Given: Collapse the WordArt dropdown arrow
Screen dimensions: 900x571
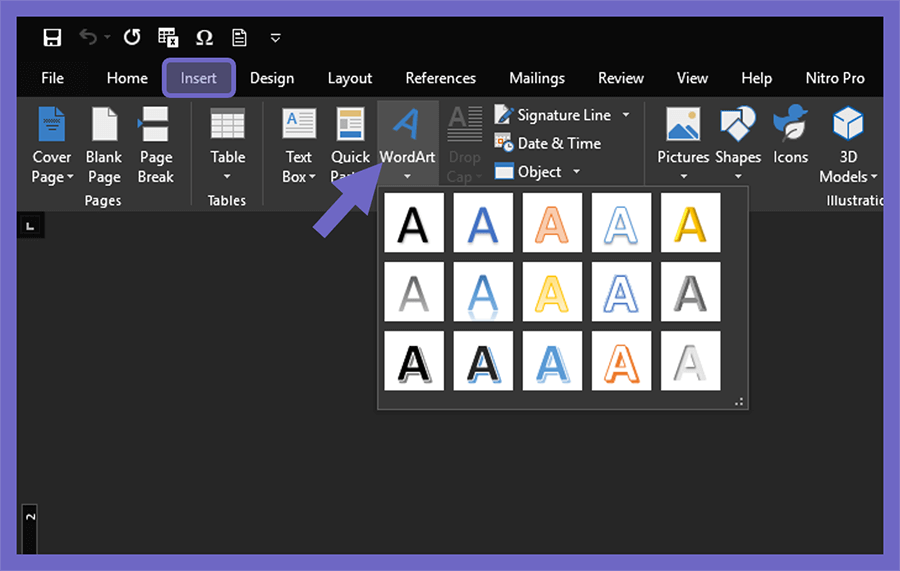Looking at the screenshot, I should click(x=407, y=176).
